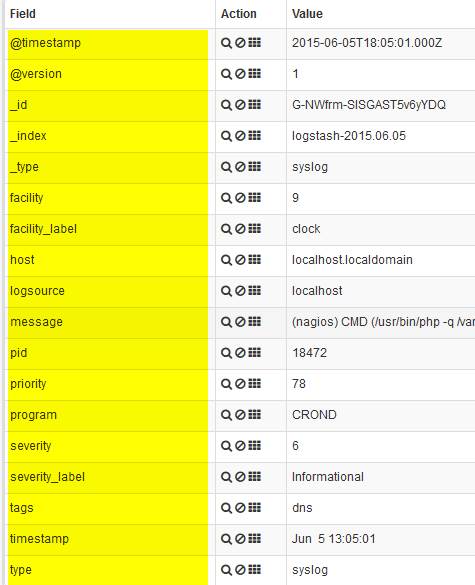Click the exclude icon in severity_label row
475x585 pixels.
(240, 476)
